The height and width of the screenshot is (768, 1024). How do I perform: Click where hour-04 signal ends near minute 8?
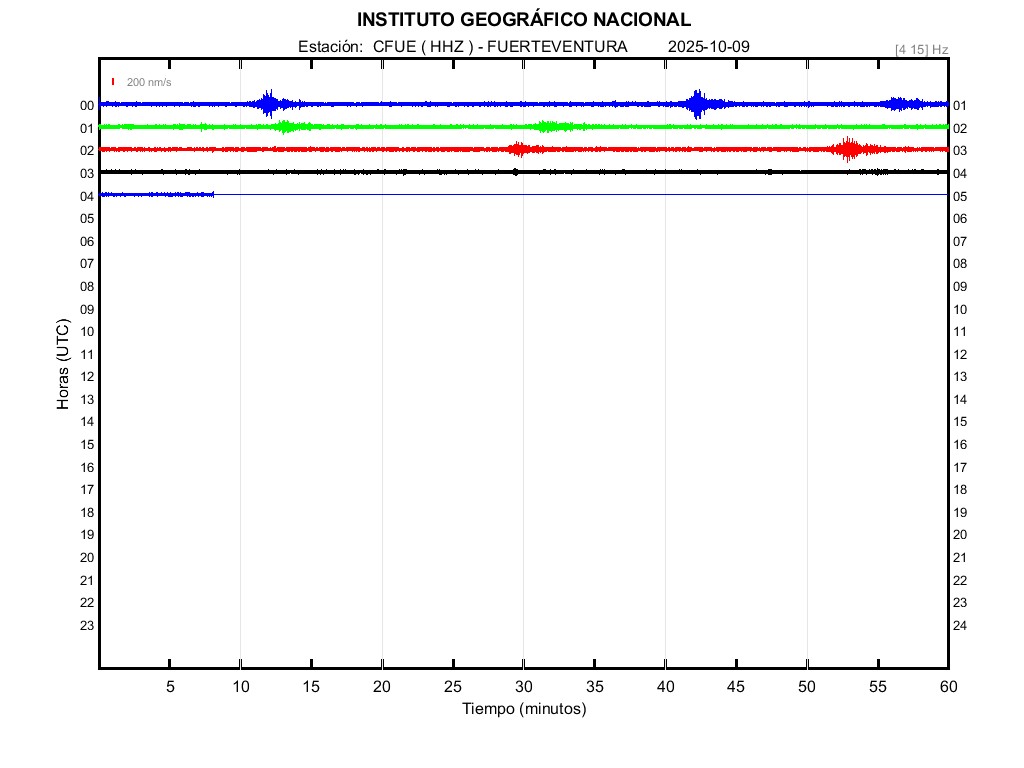coord(213,194)
